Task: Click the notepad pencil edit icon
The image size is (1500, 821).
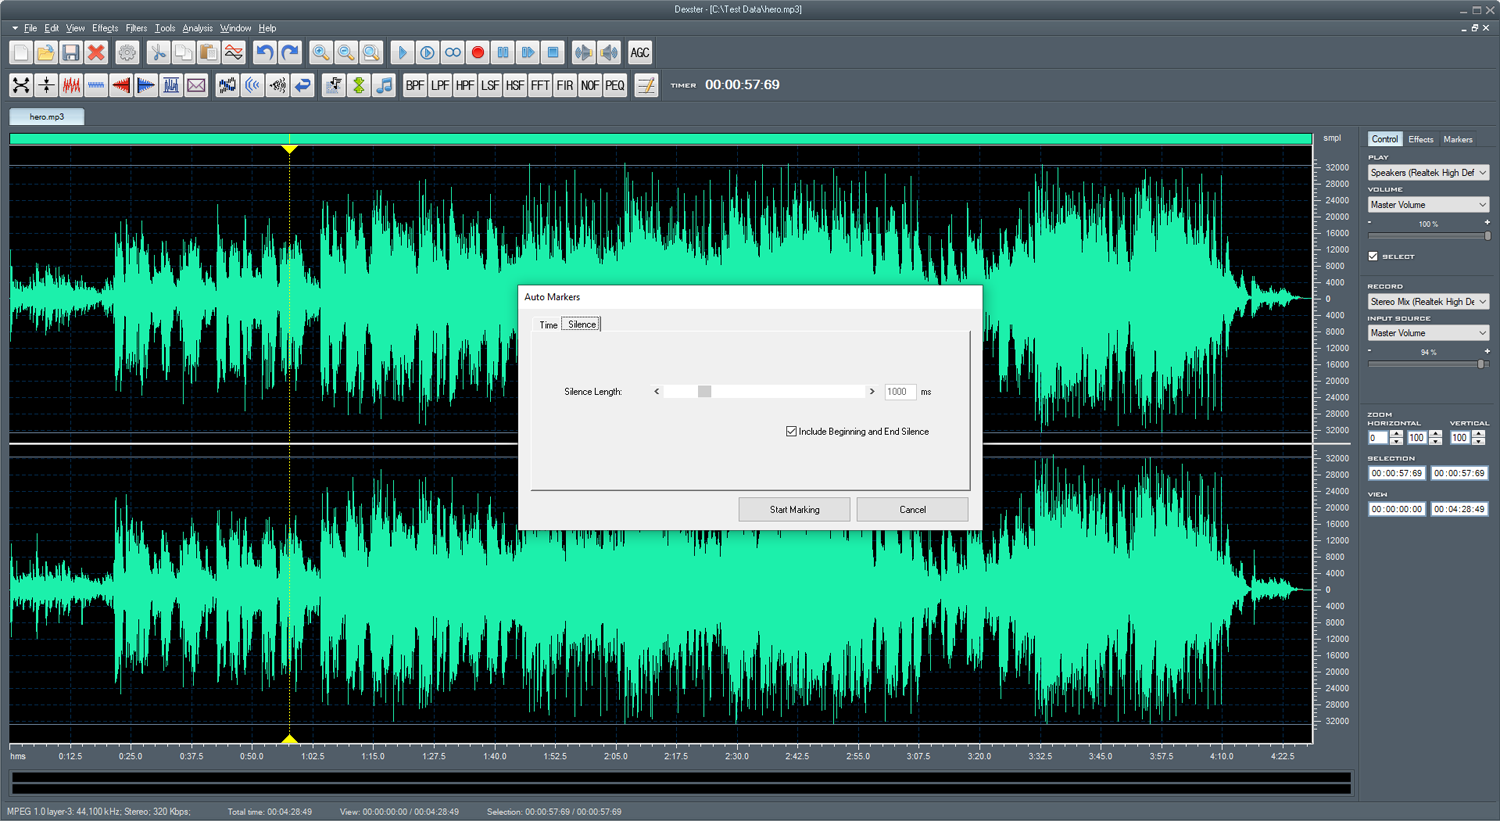Action: pyautogui.click(x=646, y=86)
